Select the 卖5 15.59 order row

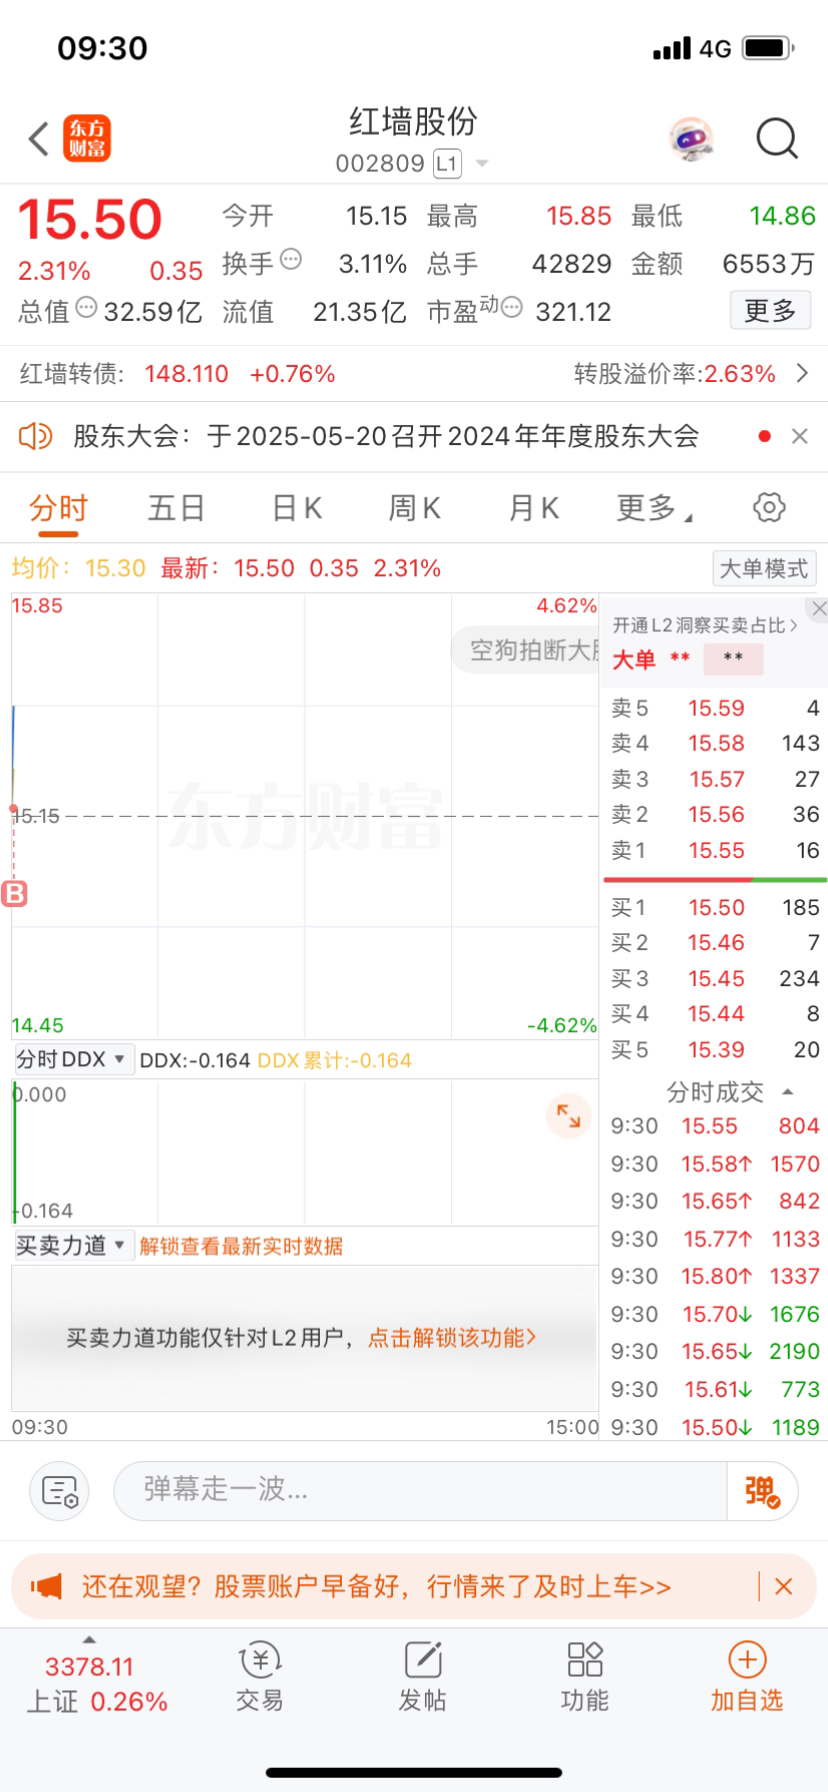click(715, 708)
